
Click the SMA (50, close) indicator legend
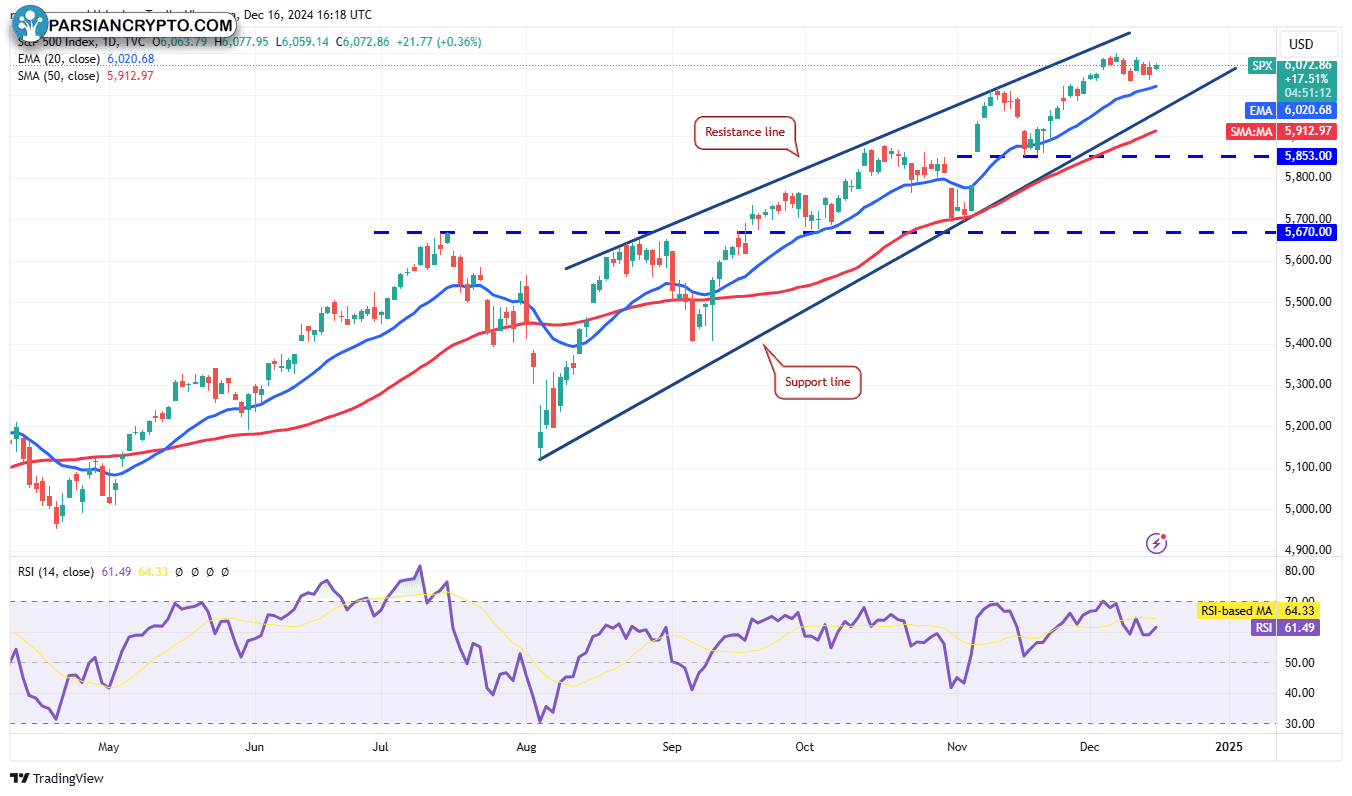pos(58,76)
